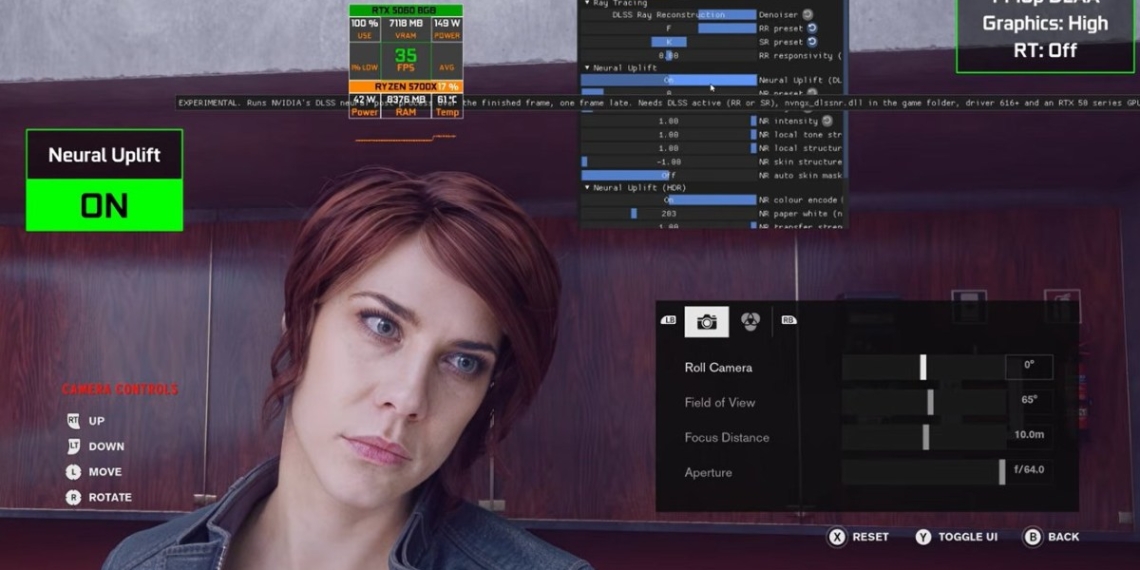
Task: Adjust the NR paper white 203 slider
Action: coord(668,214)
